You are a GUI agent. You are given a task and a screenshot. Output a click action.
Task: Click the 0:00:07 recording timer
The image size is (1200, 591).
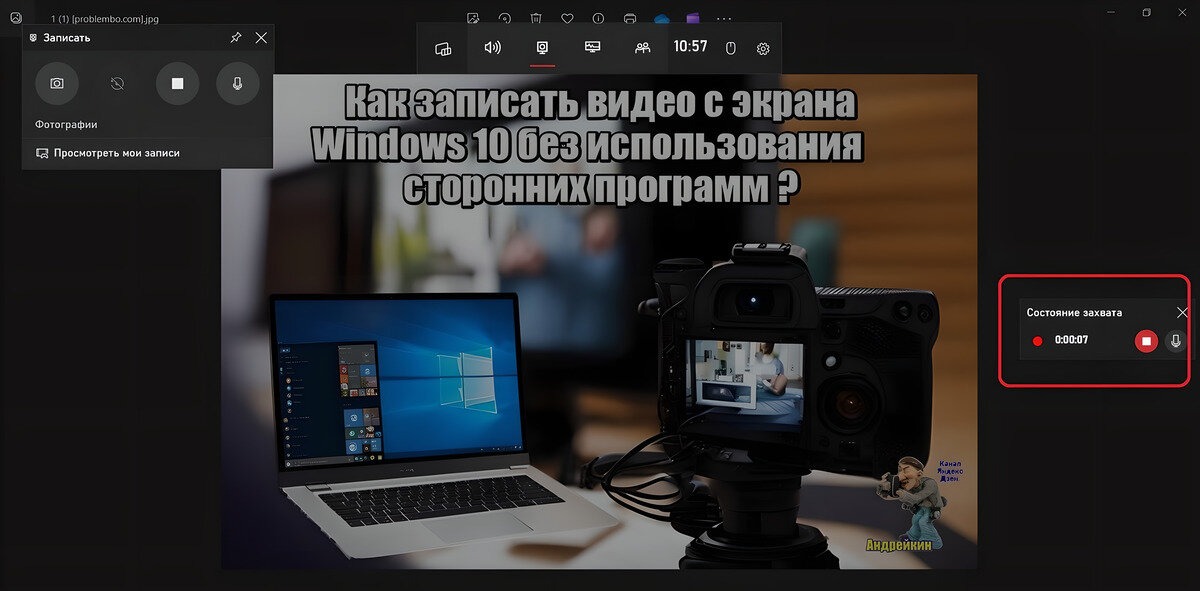coord(1071,341)
